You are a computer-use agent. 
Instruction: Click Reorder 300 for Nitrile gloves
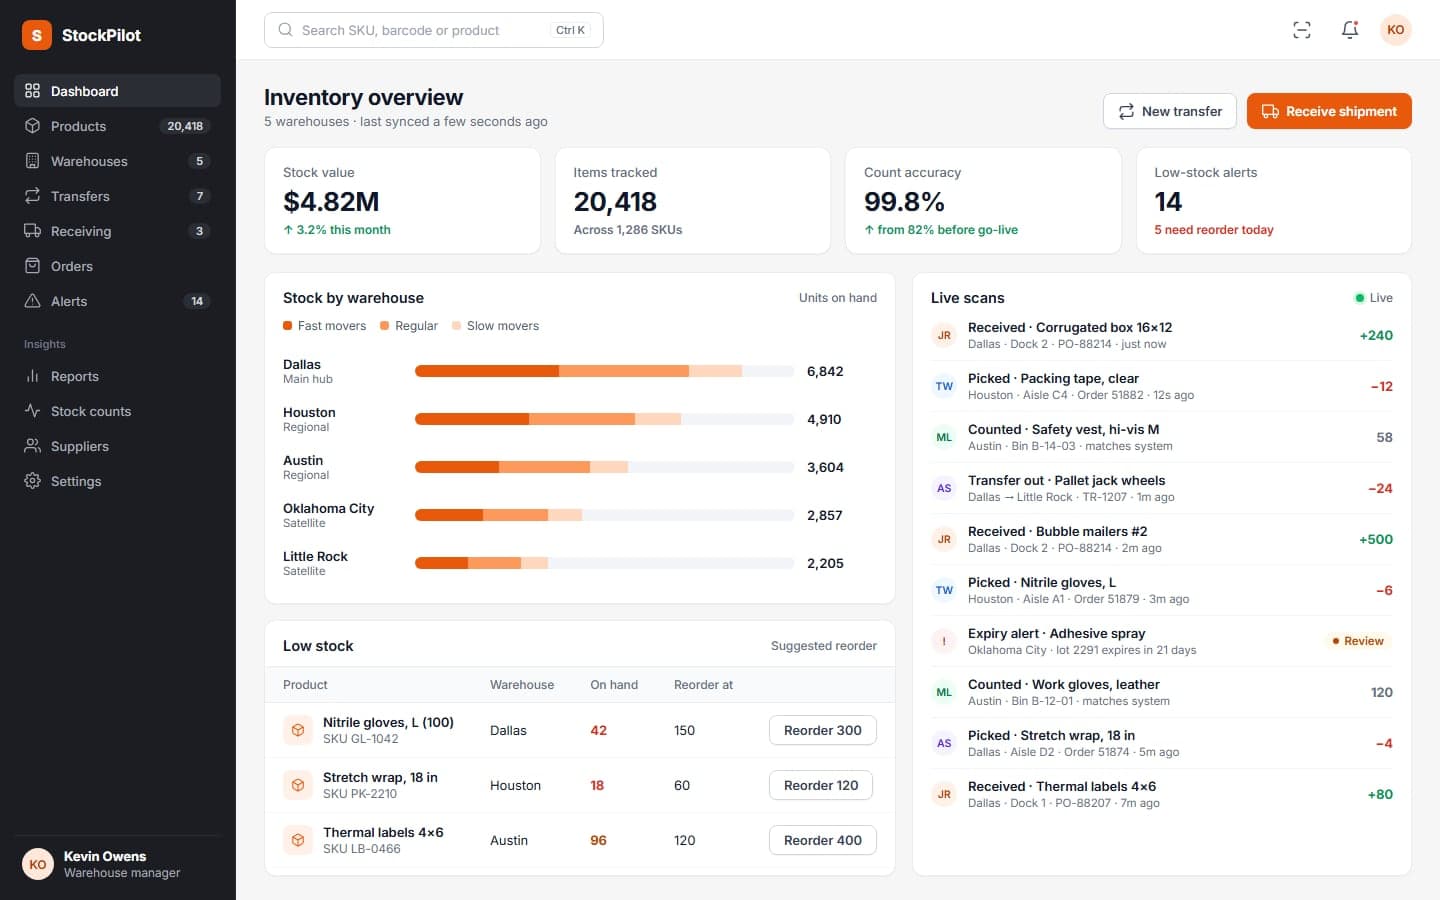click(823, 730)
